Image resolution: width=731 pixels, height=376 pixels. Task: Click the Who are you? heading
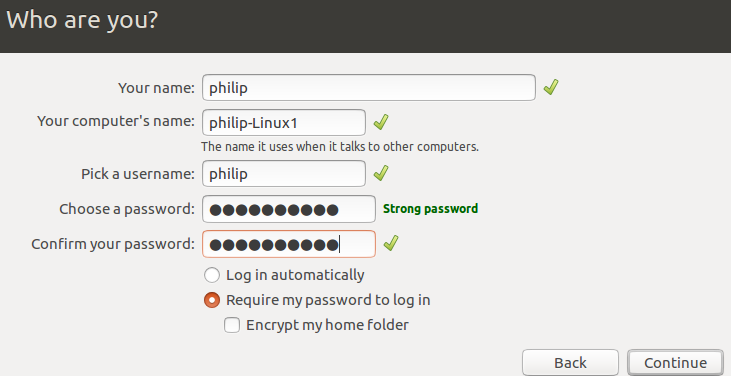tap(82, 20)
